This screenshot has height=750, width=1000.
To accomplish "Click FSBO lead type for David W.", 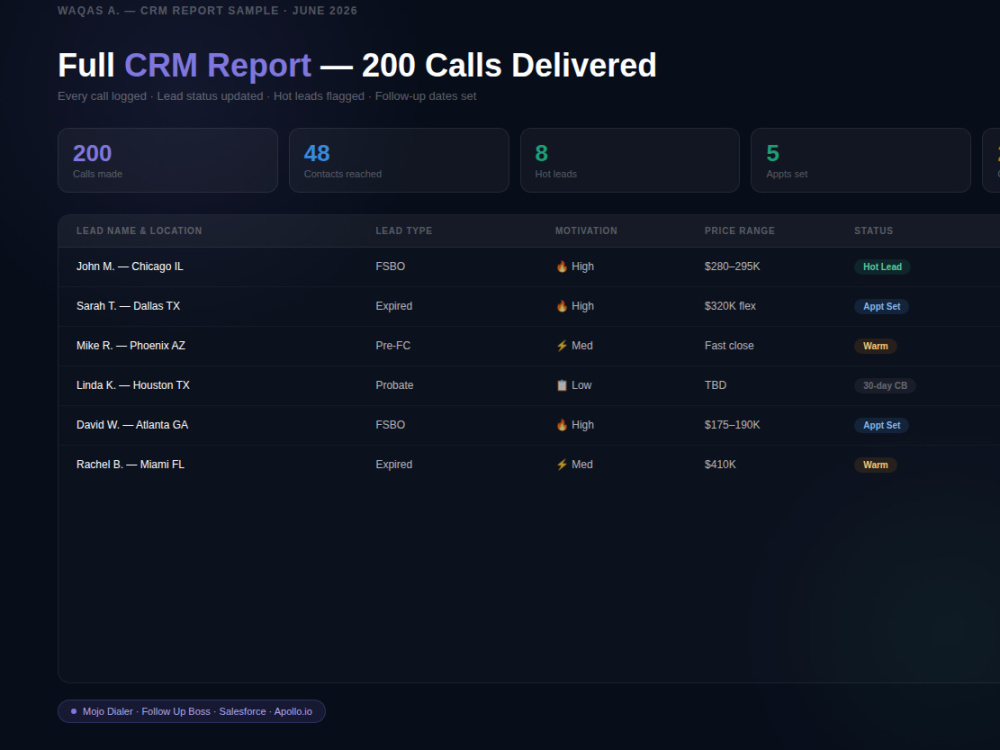I will point(390,425).
